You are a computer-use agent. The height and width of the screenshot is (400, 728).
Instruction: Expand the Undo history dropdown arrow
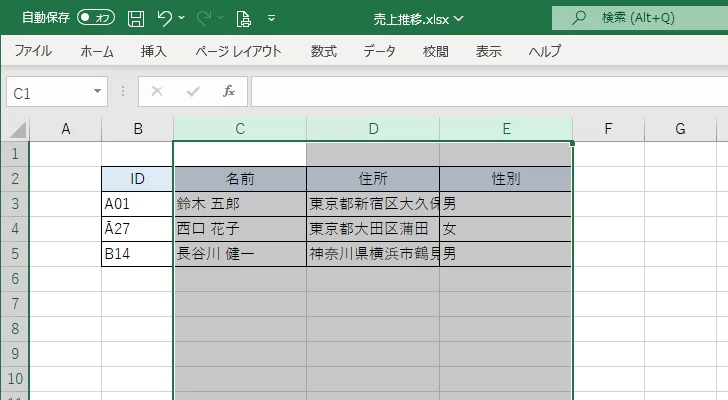(182, 18)
